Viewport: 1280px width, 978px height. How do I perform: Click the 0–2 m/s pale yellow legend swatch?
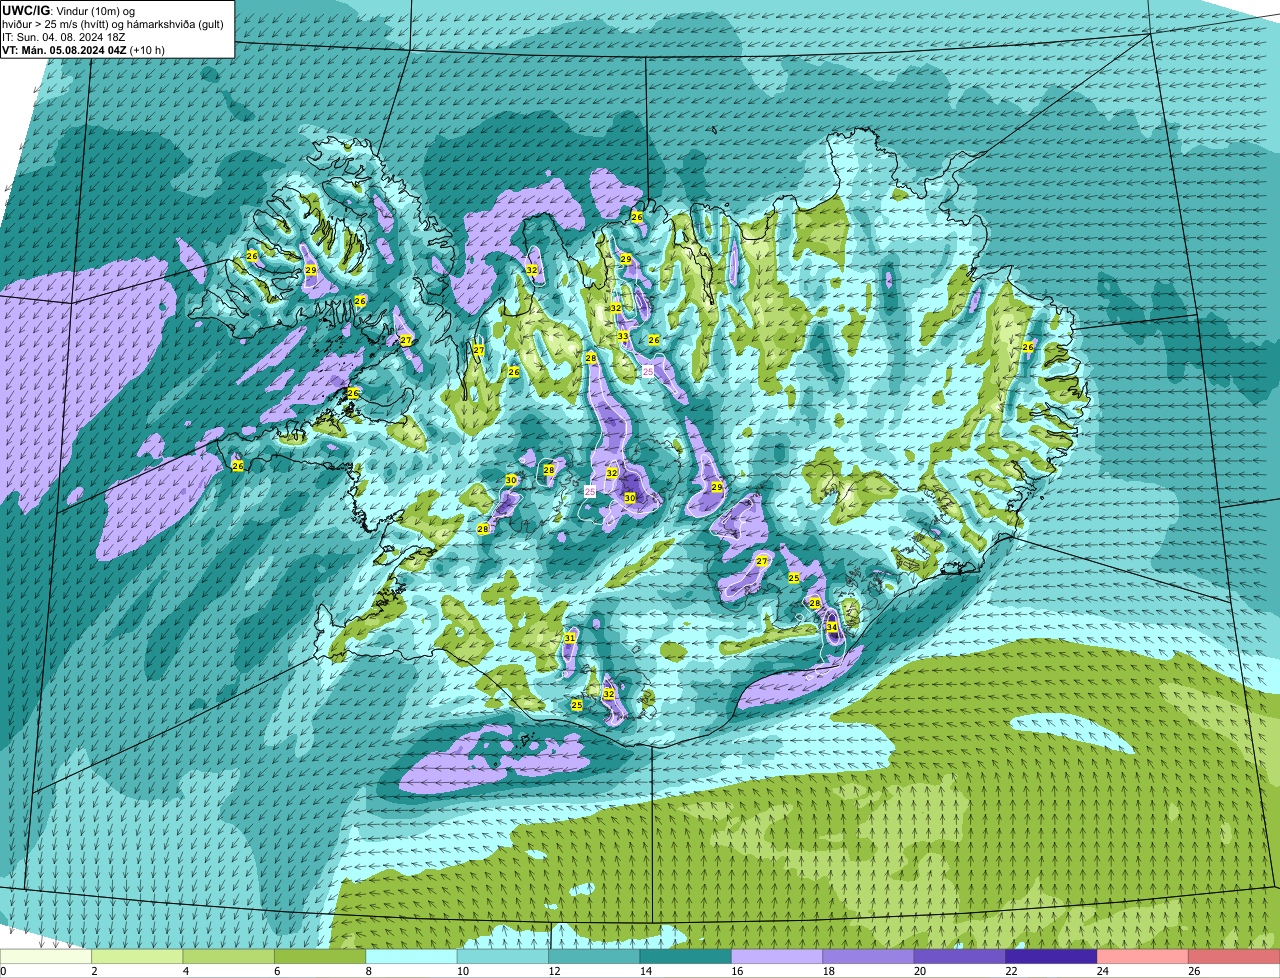click(x=46, y=956)
